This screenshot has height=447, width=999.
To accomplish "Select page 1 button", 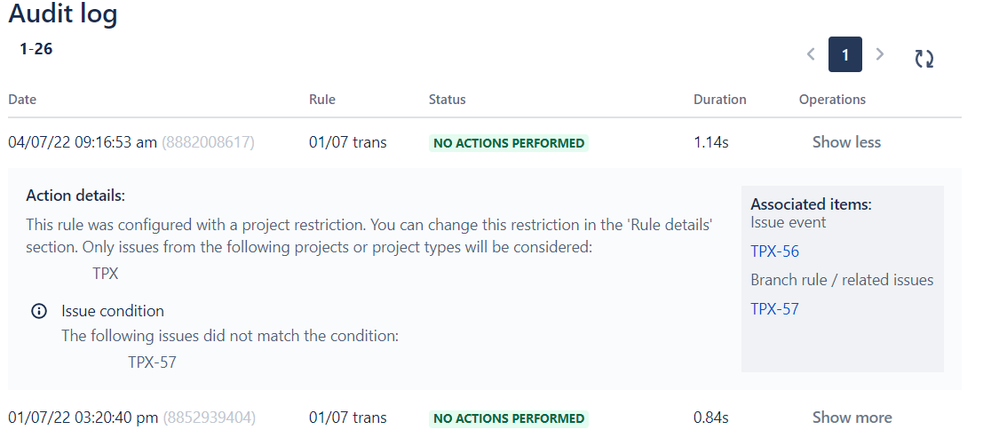I will [845, 55].
